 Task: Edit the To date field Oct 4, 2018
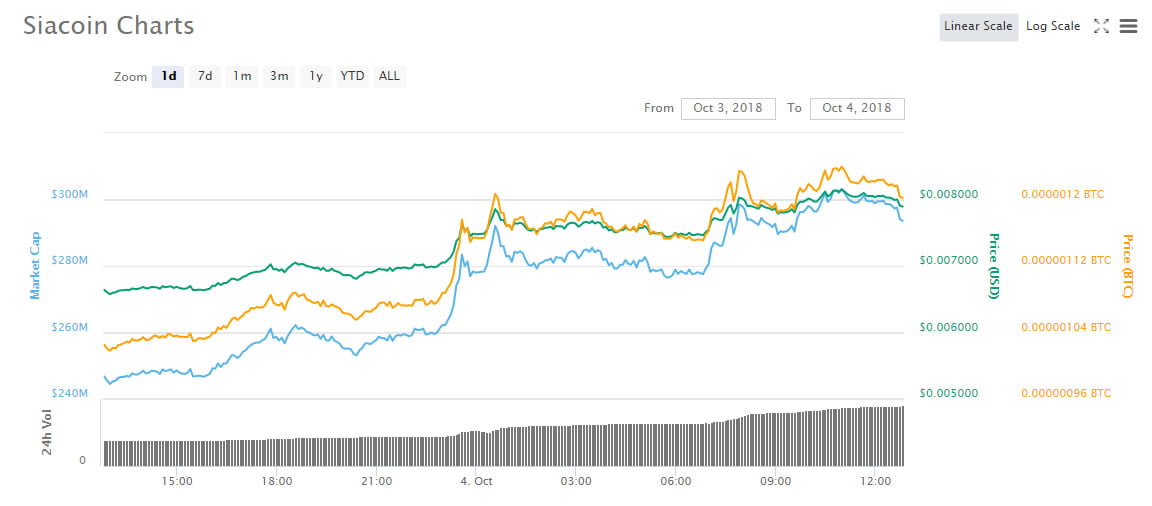click(x=857, y=108)
